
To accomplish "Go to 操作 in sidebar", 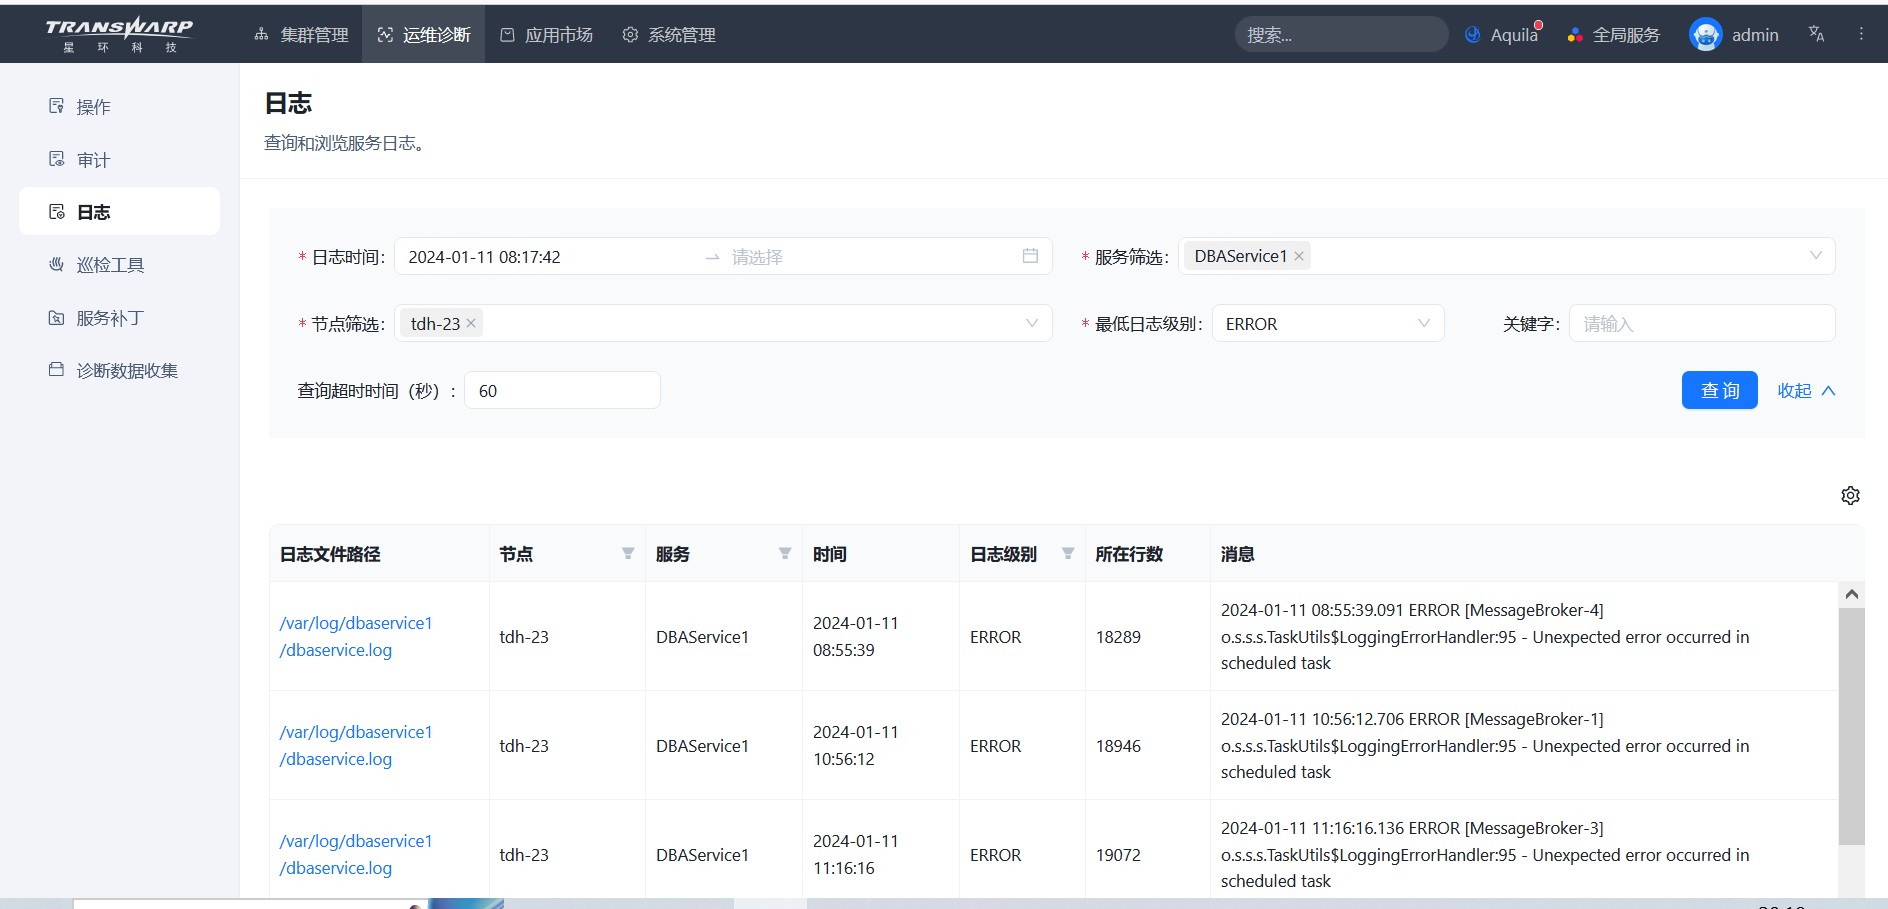I will click(x=119, y=106).
